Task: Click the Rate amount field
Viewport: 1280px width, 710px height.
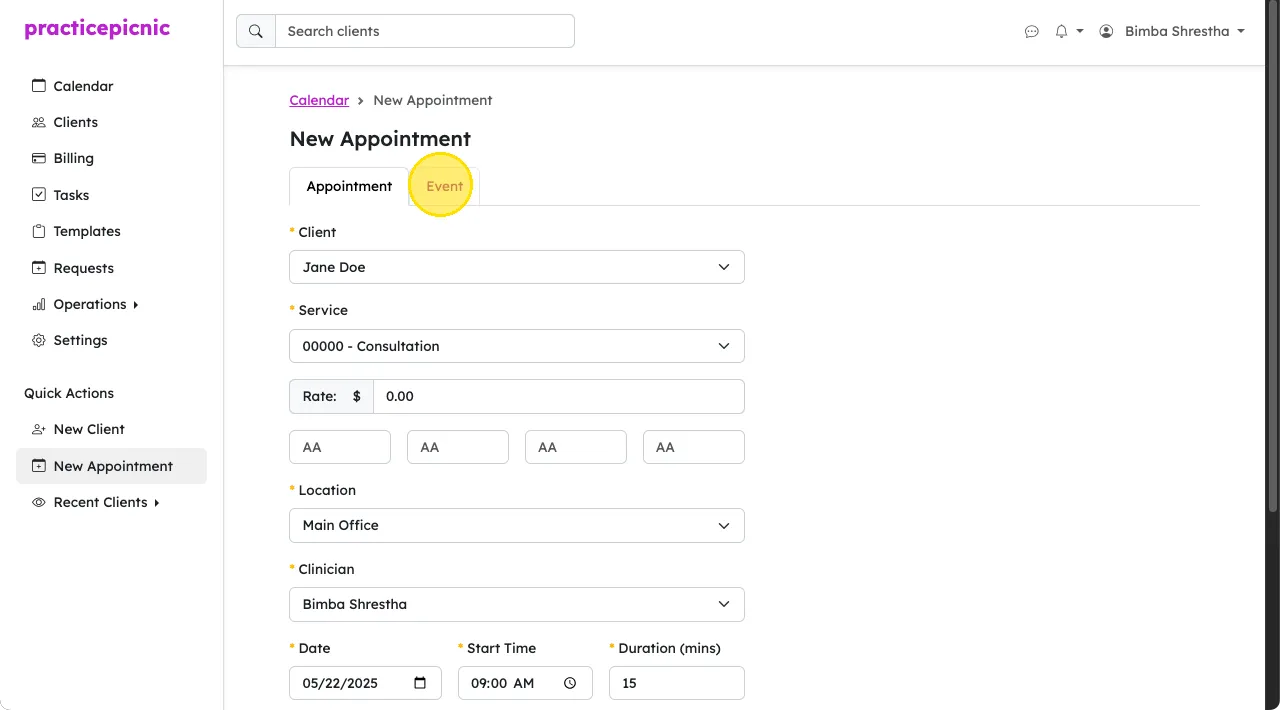Action: pos(559,396)
